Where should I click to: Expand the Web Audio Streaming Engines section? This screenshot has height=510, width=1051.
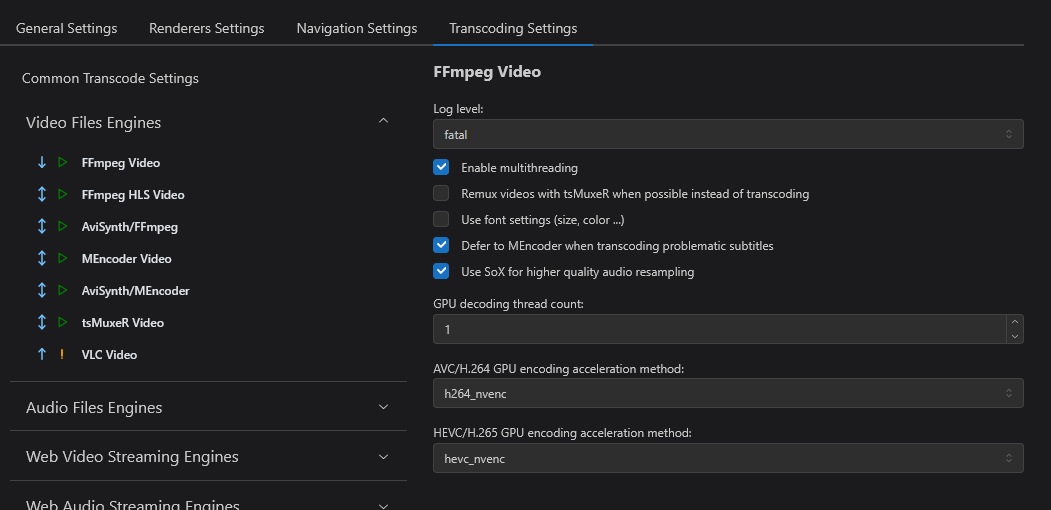point(383,505)
